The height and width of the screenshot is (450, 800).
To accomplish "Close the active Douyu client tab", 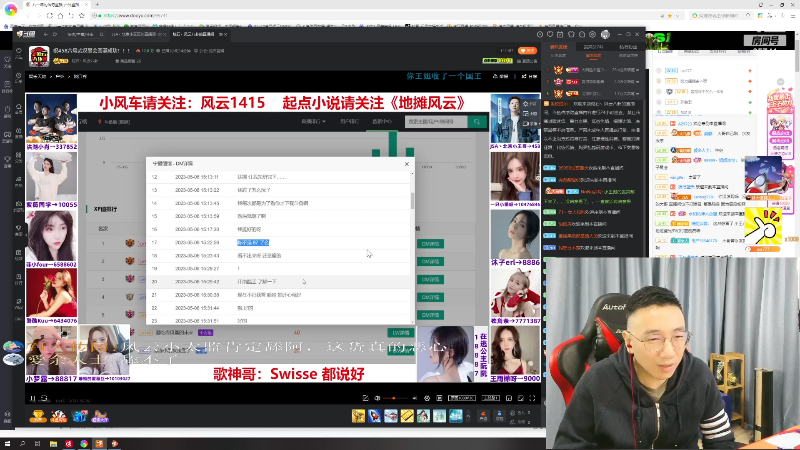I will click(x=226, y=34).
